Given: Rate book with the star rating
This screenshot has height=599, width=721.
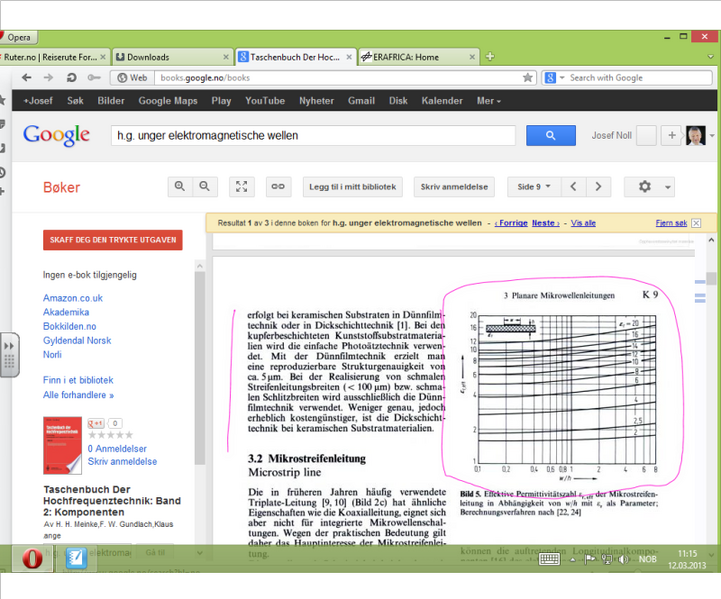Looking at the screenshot, I should coord(110,435).
